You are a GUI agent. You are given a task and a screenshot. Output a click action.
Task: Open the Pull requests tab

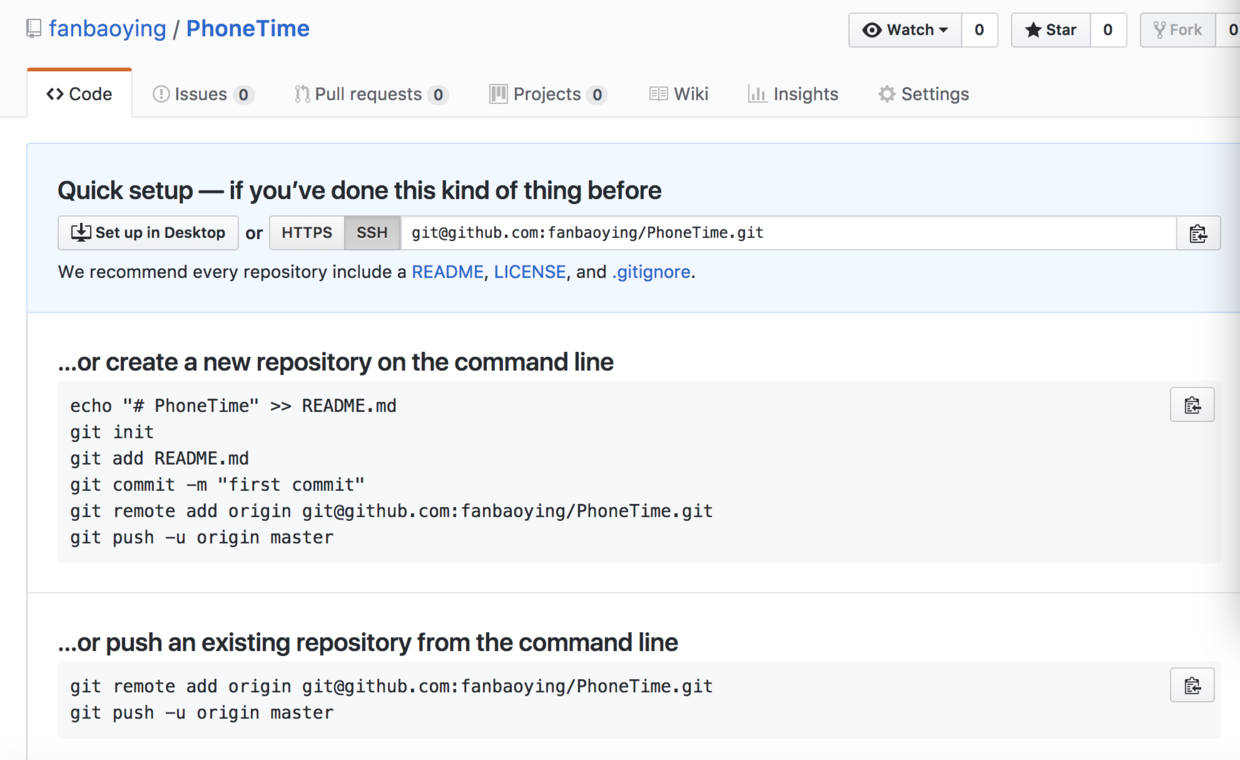pyautogui.click(x=368, y=94)
